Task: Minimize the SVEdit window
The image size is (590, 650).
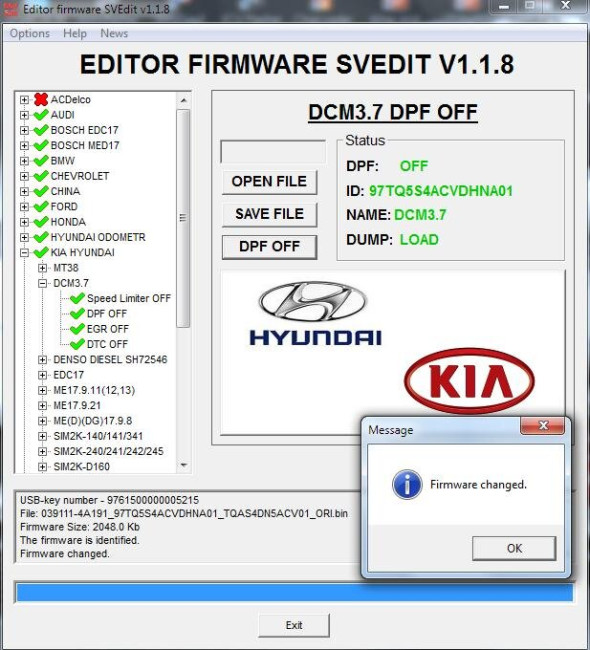Action: [504, 6]
